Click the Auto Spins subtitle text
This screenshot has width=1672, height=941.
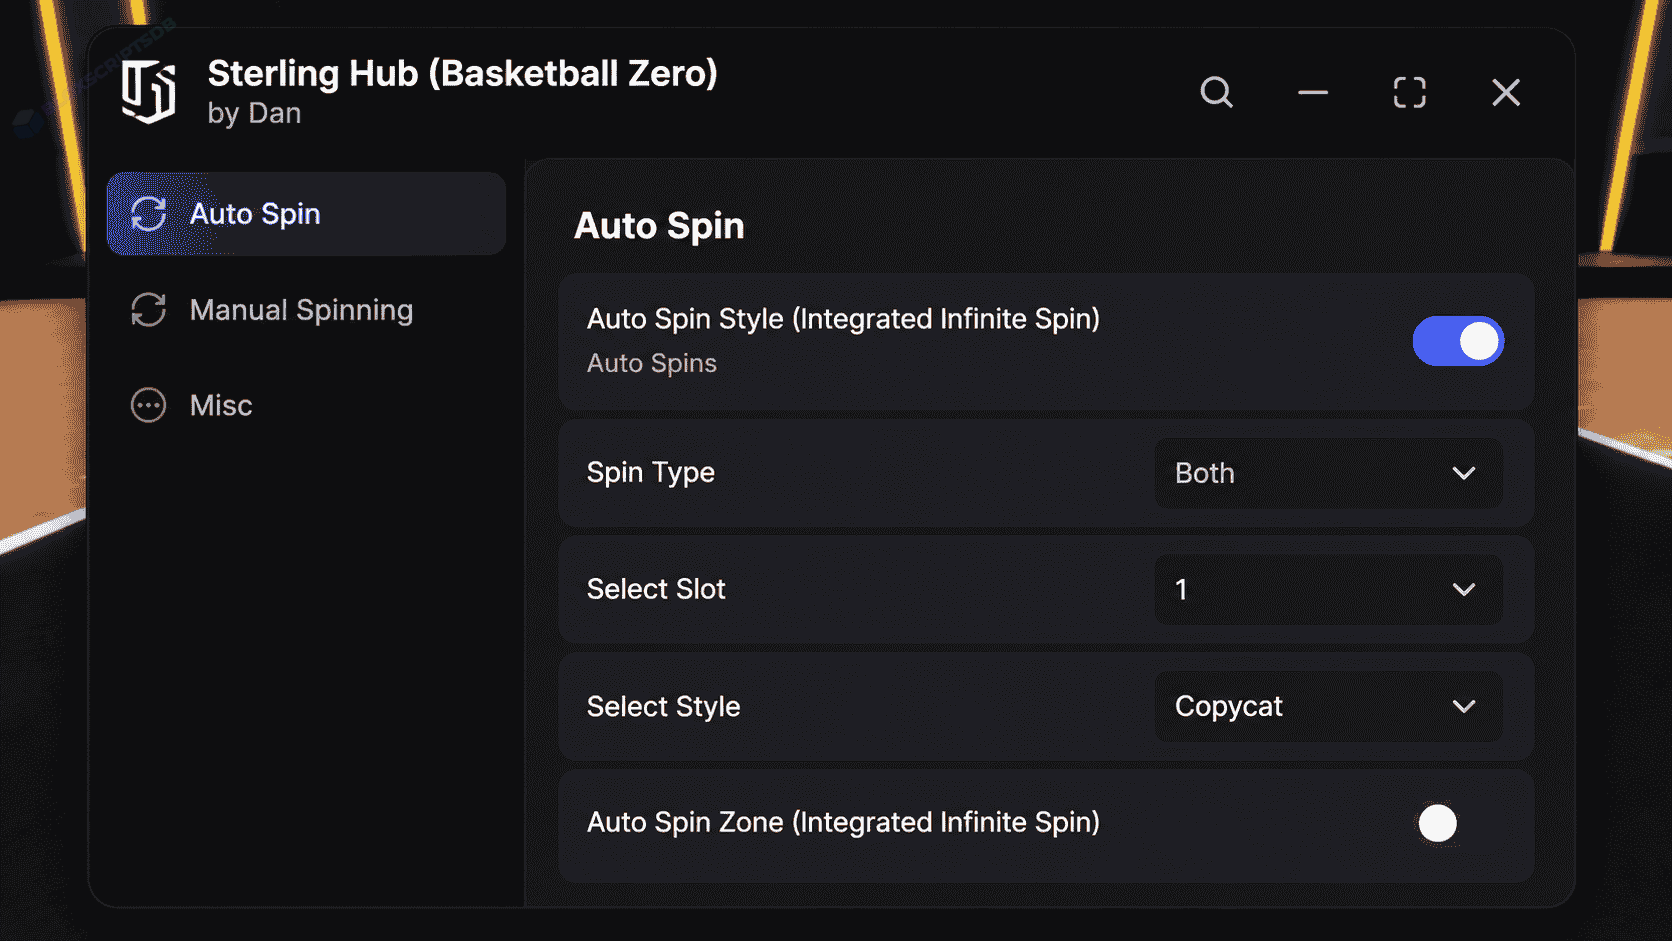pyautogui.click(x=652, y=363)
